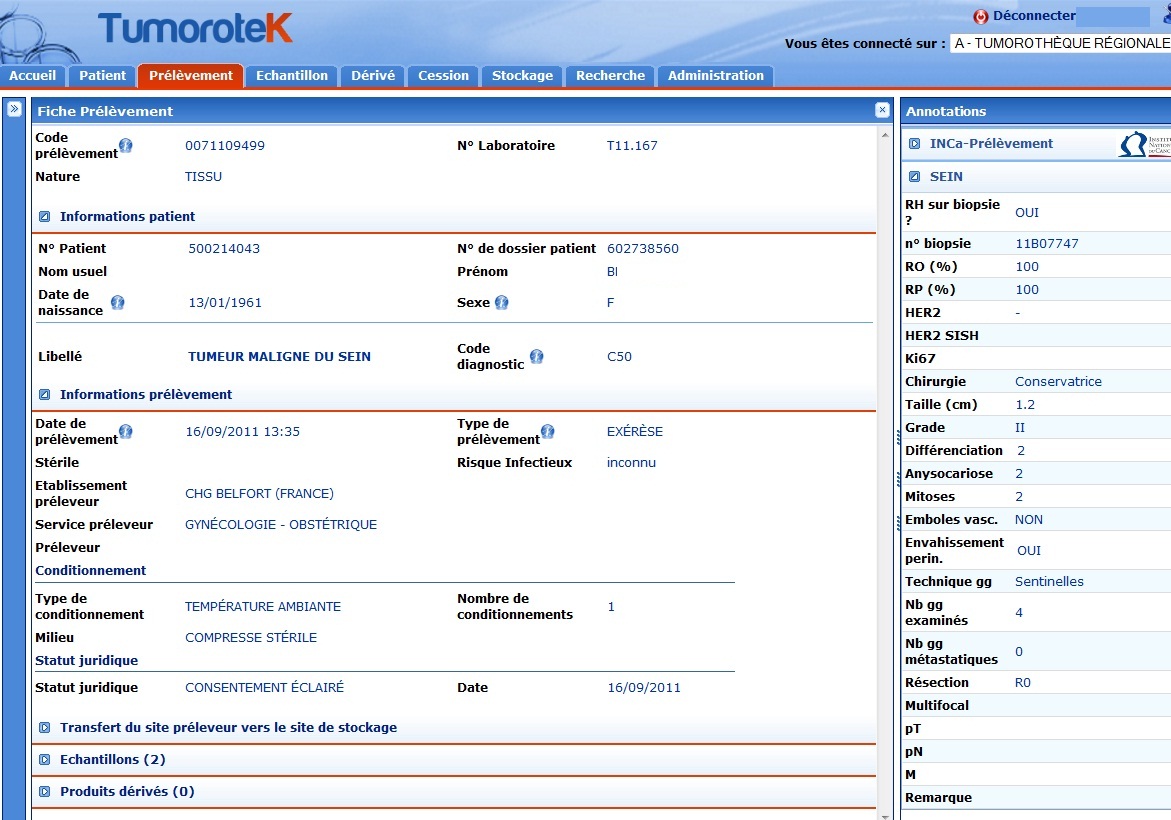This screenshot has width=1171, height=820.
Task: Expand the Echantillons (2) section
Action: pos(45,760)
